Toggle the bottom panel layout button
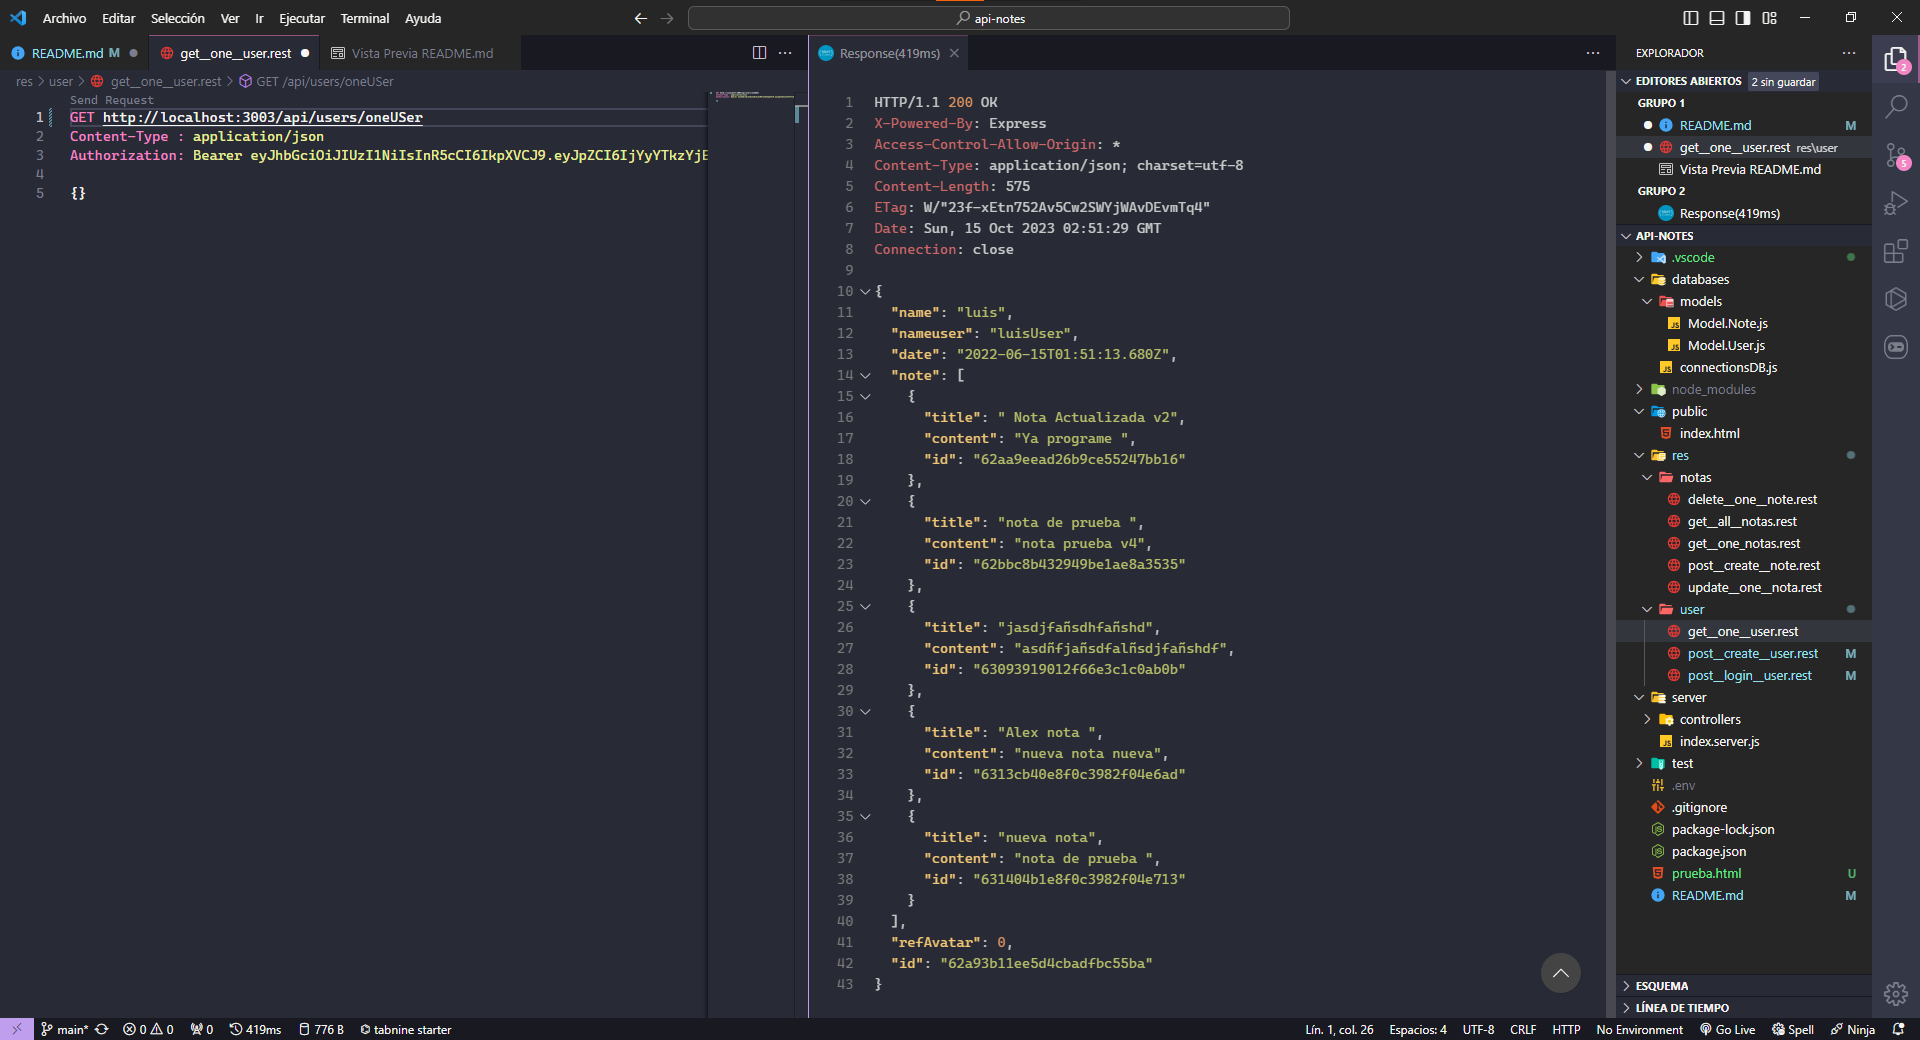The width and height of the screenshot is (1920, 1040). coord(1717,18)
